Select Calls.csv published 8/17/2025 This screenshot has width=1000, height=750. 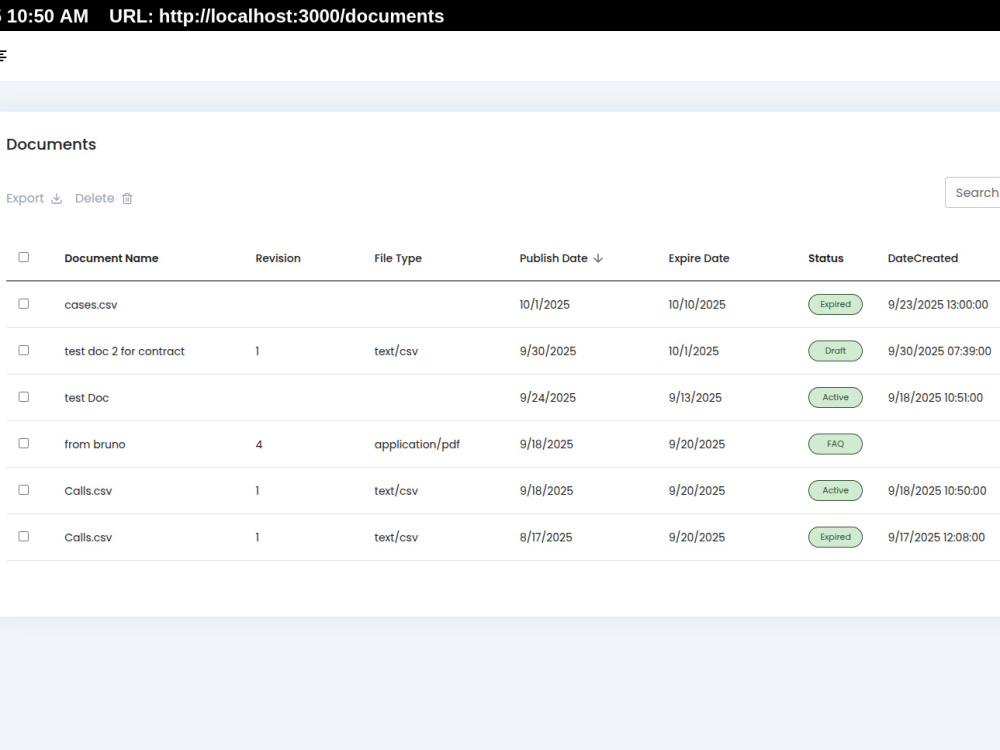pos(88,538)
